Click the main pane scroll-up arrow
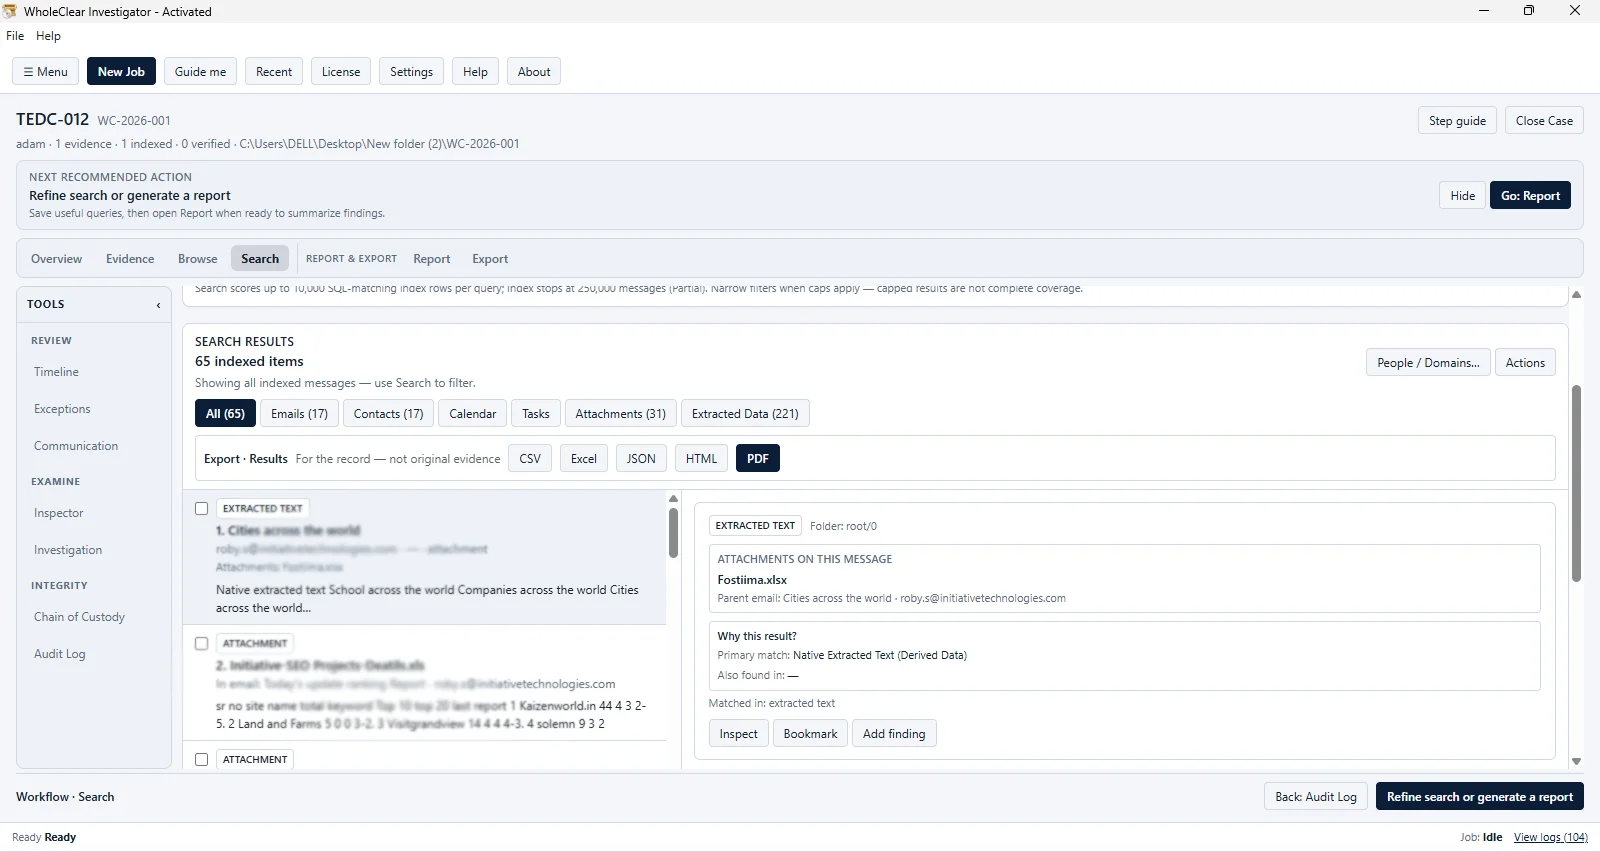Viewport: 1600px width, 852px height. [x=1576, y=295]
